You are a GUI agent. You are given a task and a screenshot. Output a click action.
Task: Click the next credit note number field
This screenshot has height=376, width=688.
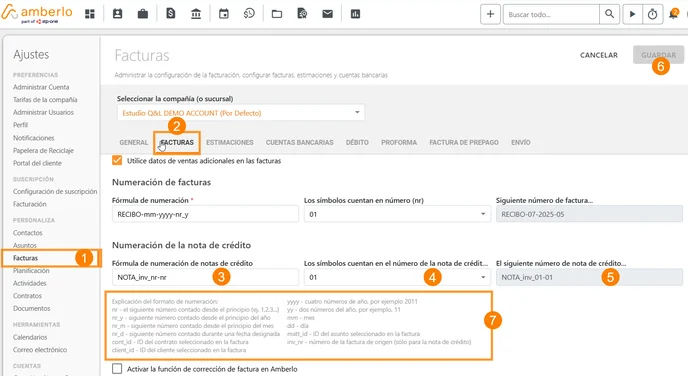589,277
